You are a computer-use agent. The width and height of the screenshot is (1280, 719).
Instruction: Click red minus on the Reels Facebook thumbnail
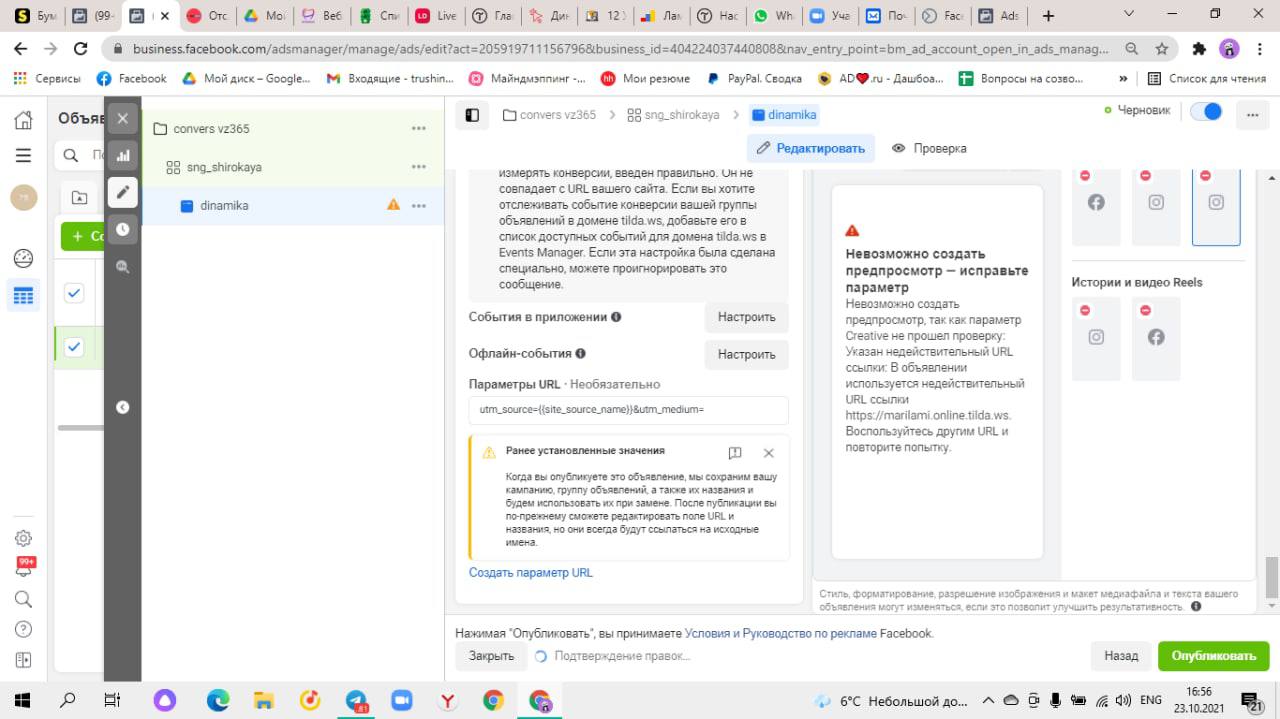[x=1145, y=311]
